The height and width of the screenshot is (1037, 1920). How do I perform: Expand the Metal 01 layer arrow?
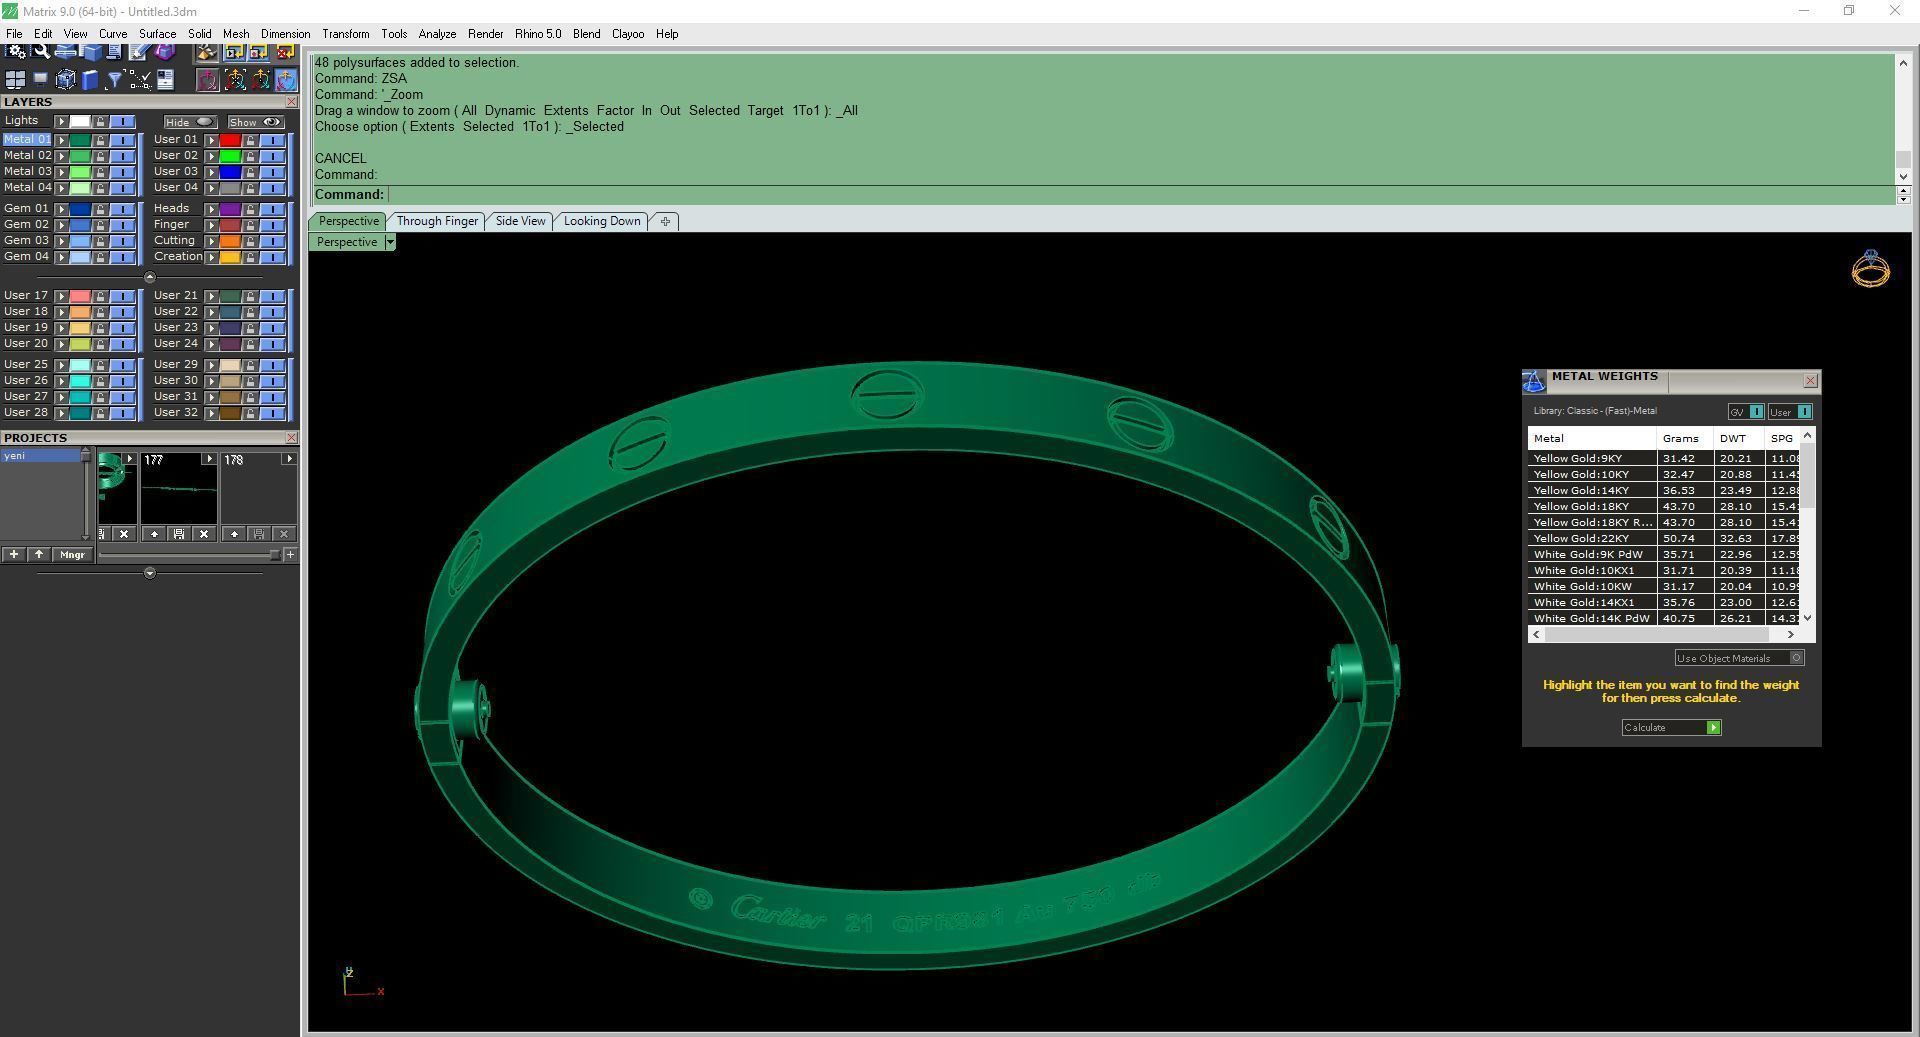[x=61, y=140]
